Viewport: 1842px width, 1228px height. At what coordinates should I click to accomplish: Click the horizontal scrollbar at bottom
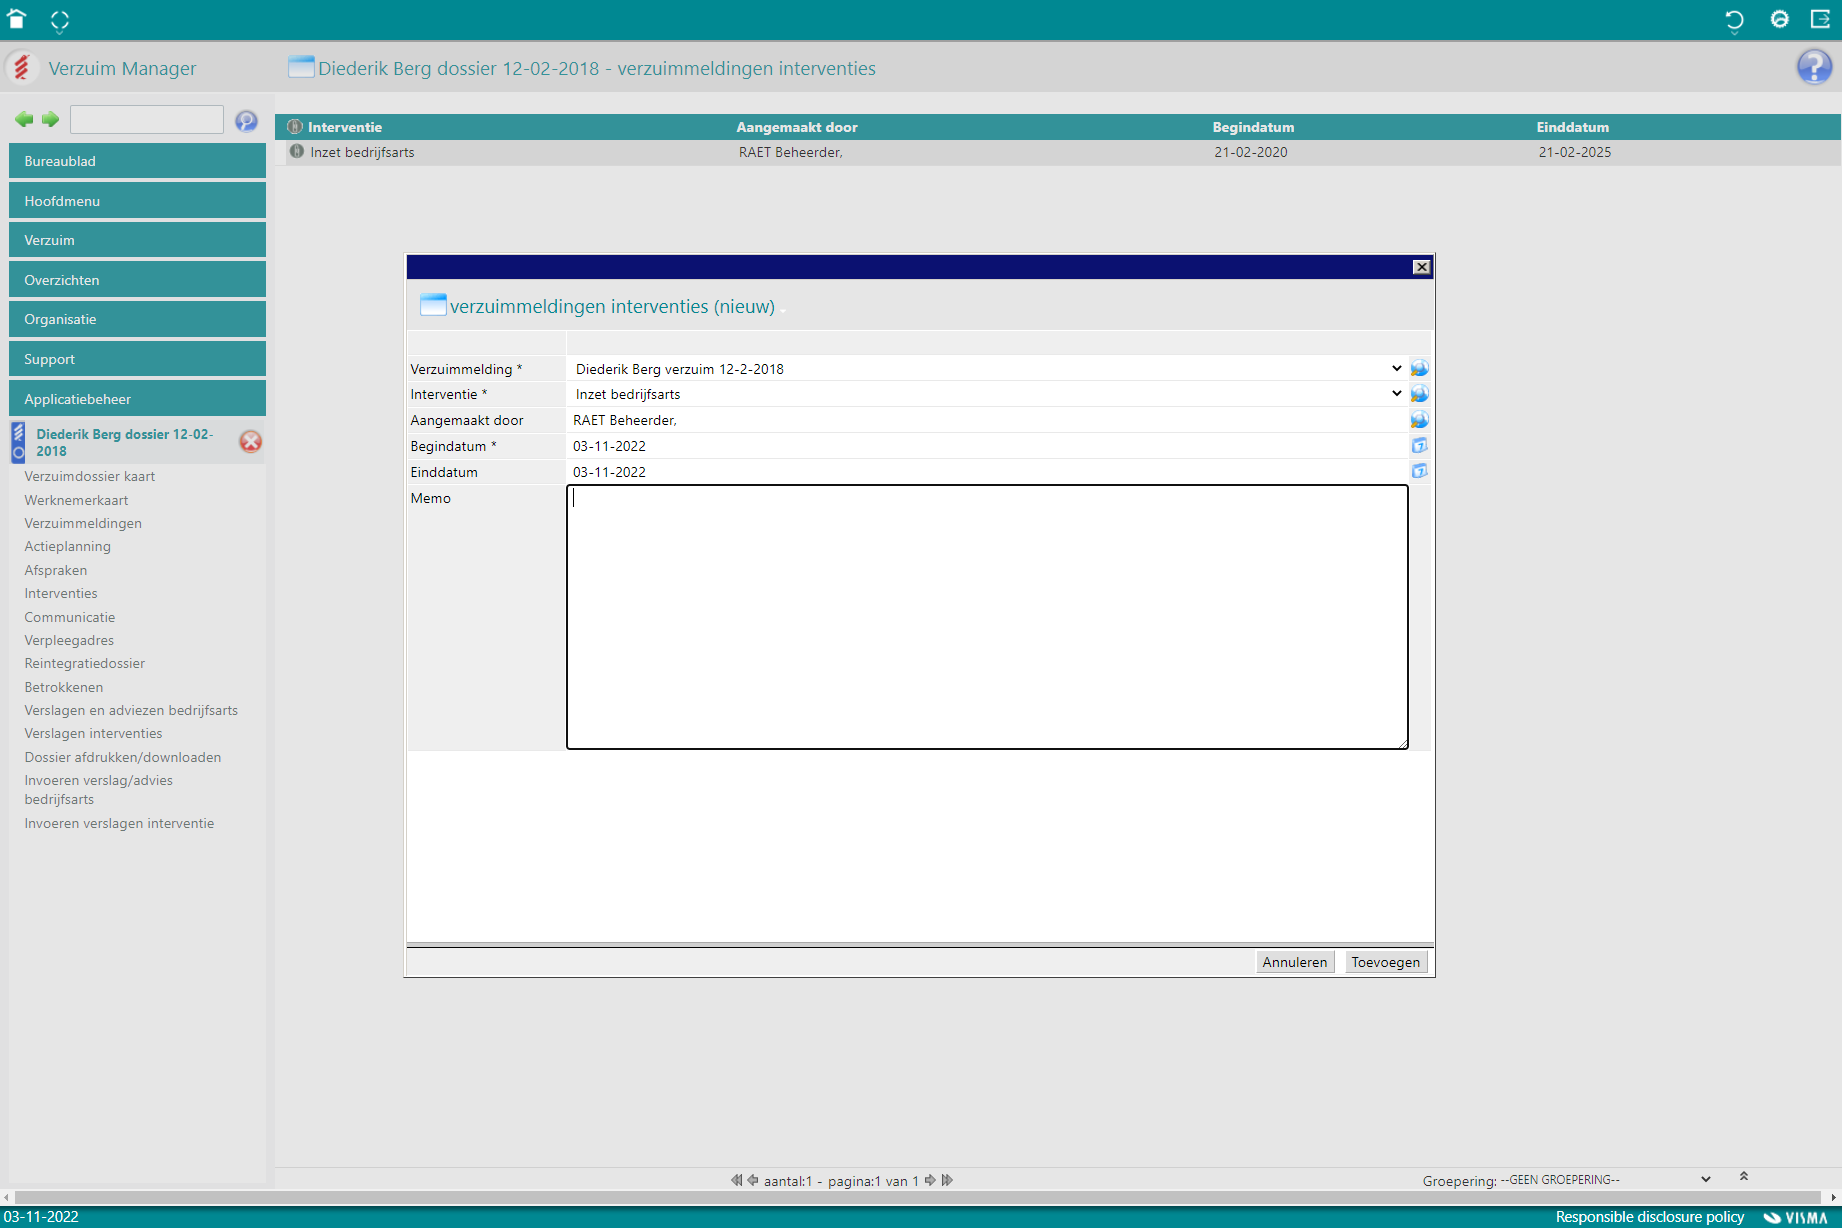(920, 1197)
